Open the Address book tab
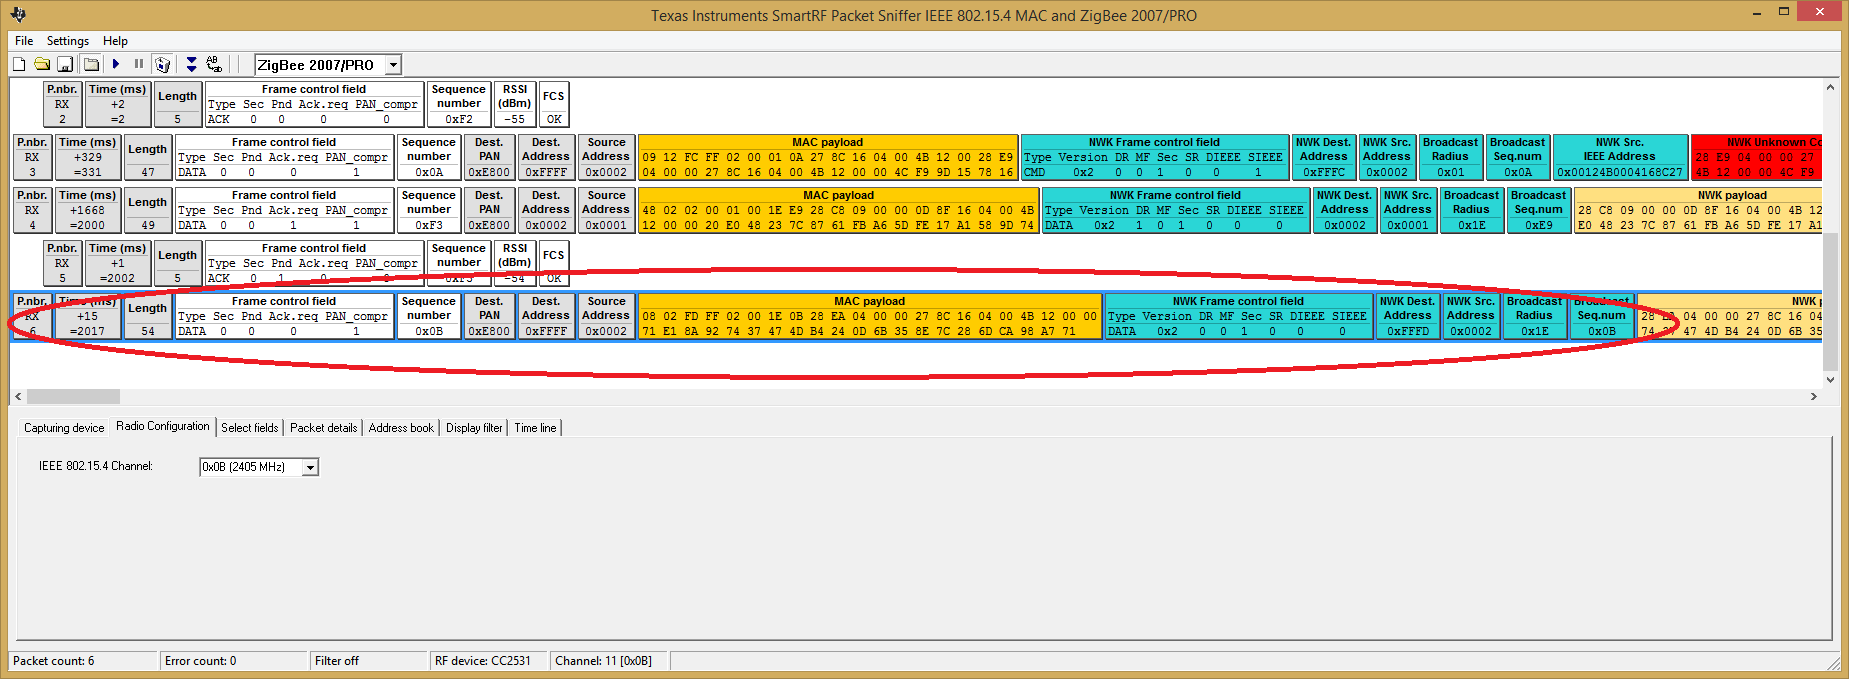Viewport: 1849px width, 679px height. coord(401,428)
